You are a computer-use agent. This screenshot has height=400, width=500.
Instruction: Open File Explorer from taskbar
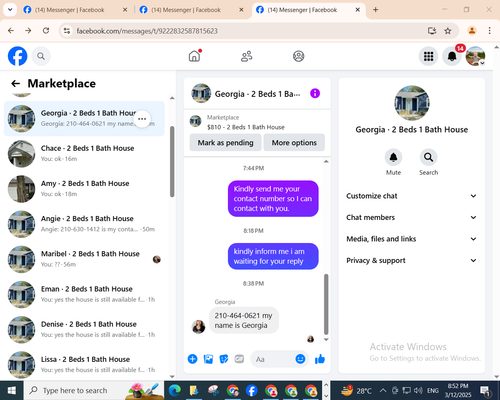pos(194,390)
